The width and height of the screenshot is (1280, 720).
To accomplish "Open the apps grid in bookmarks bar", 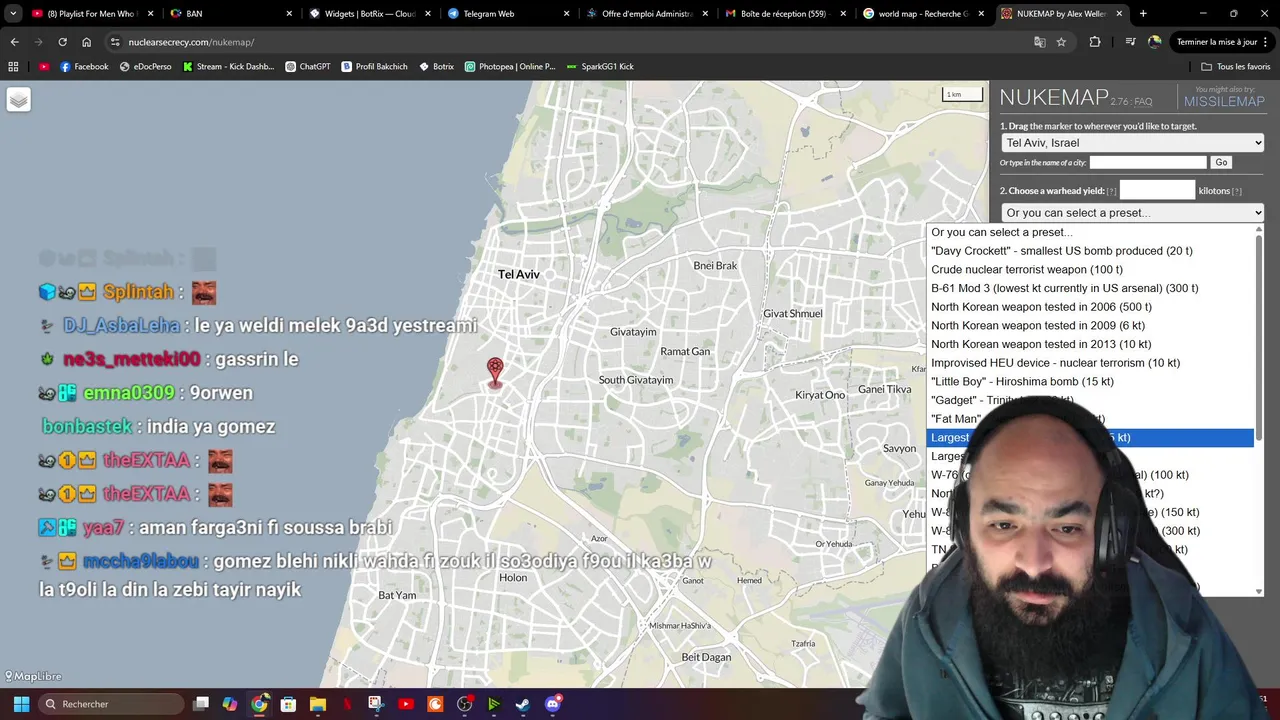I will (x=13, y=66).
